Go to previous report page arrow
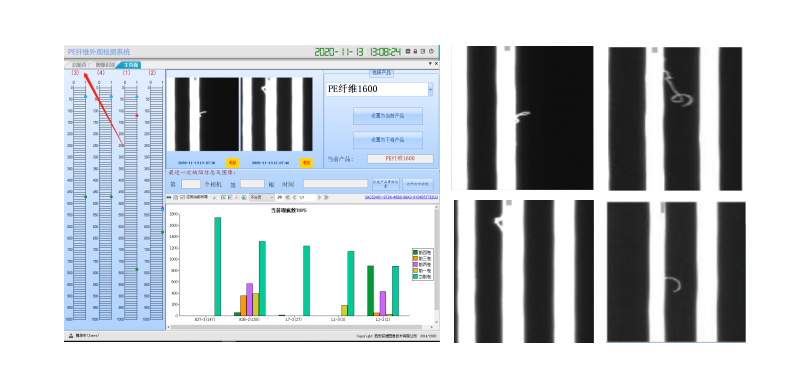Screen dimensions: 804x380 [x=294, y=197]
